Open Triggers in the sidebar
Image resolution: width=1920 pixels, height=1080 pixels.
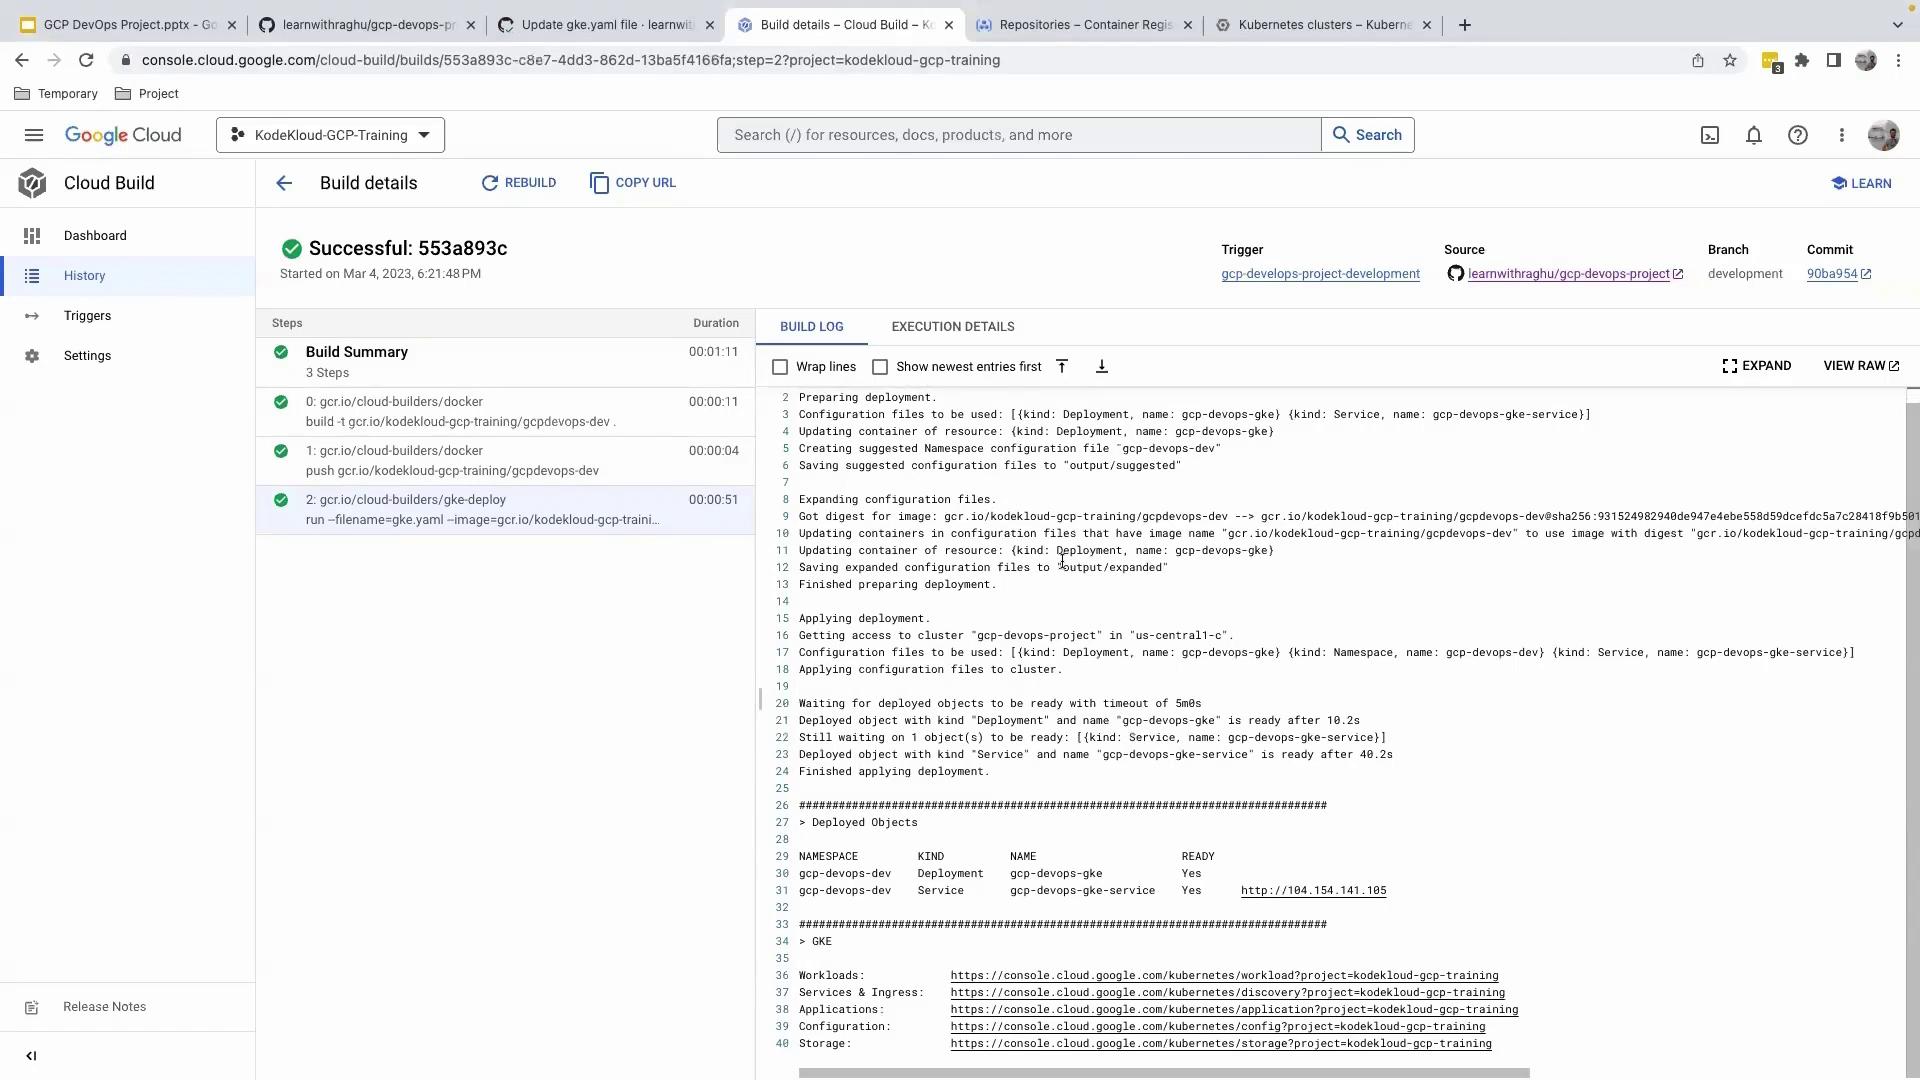87,316
